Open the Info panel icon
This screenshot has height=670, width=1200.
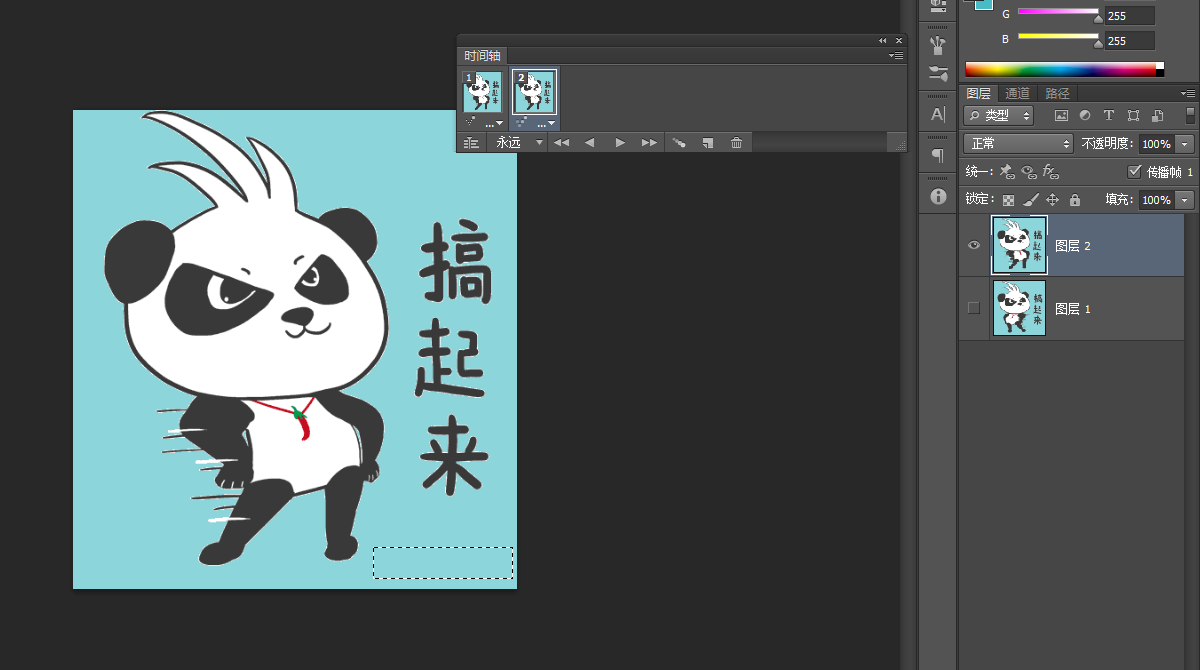click(x=938, y=196)
